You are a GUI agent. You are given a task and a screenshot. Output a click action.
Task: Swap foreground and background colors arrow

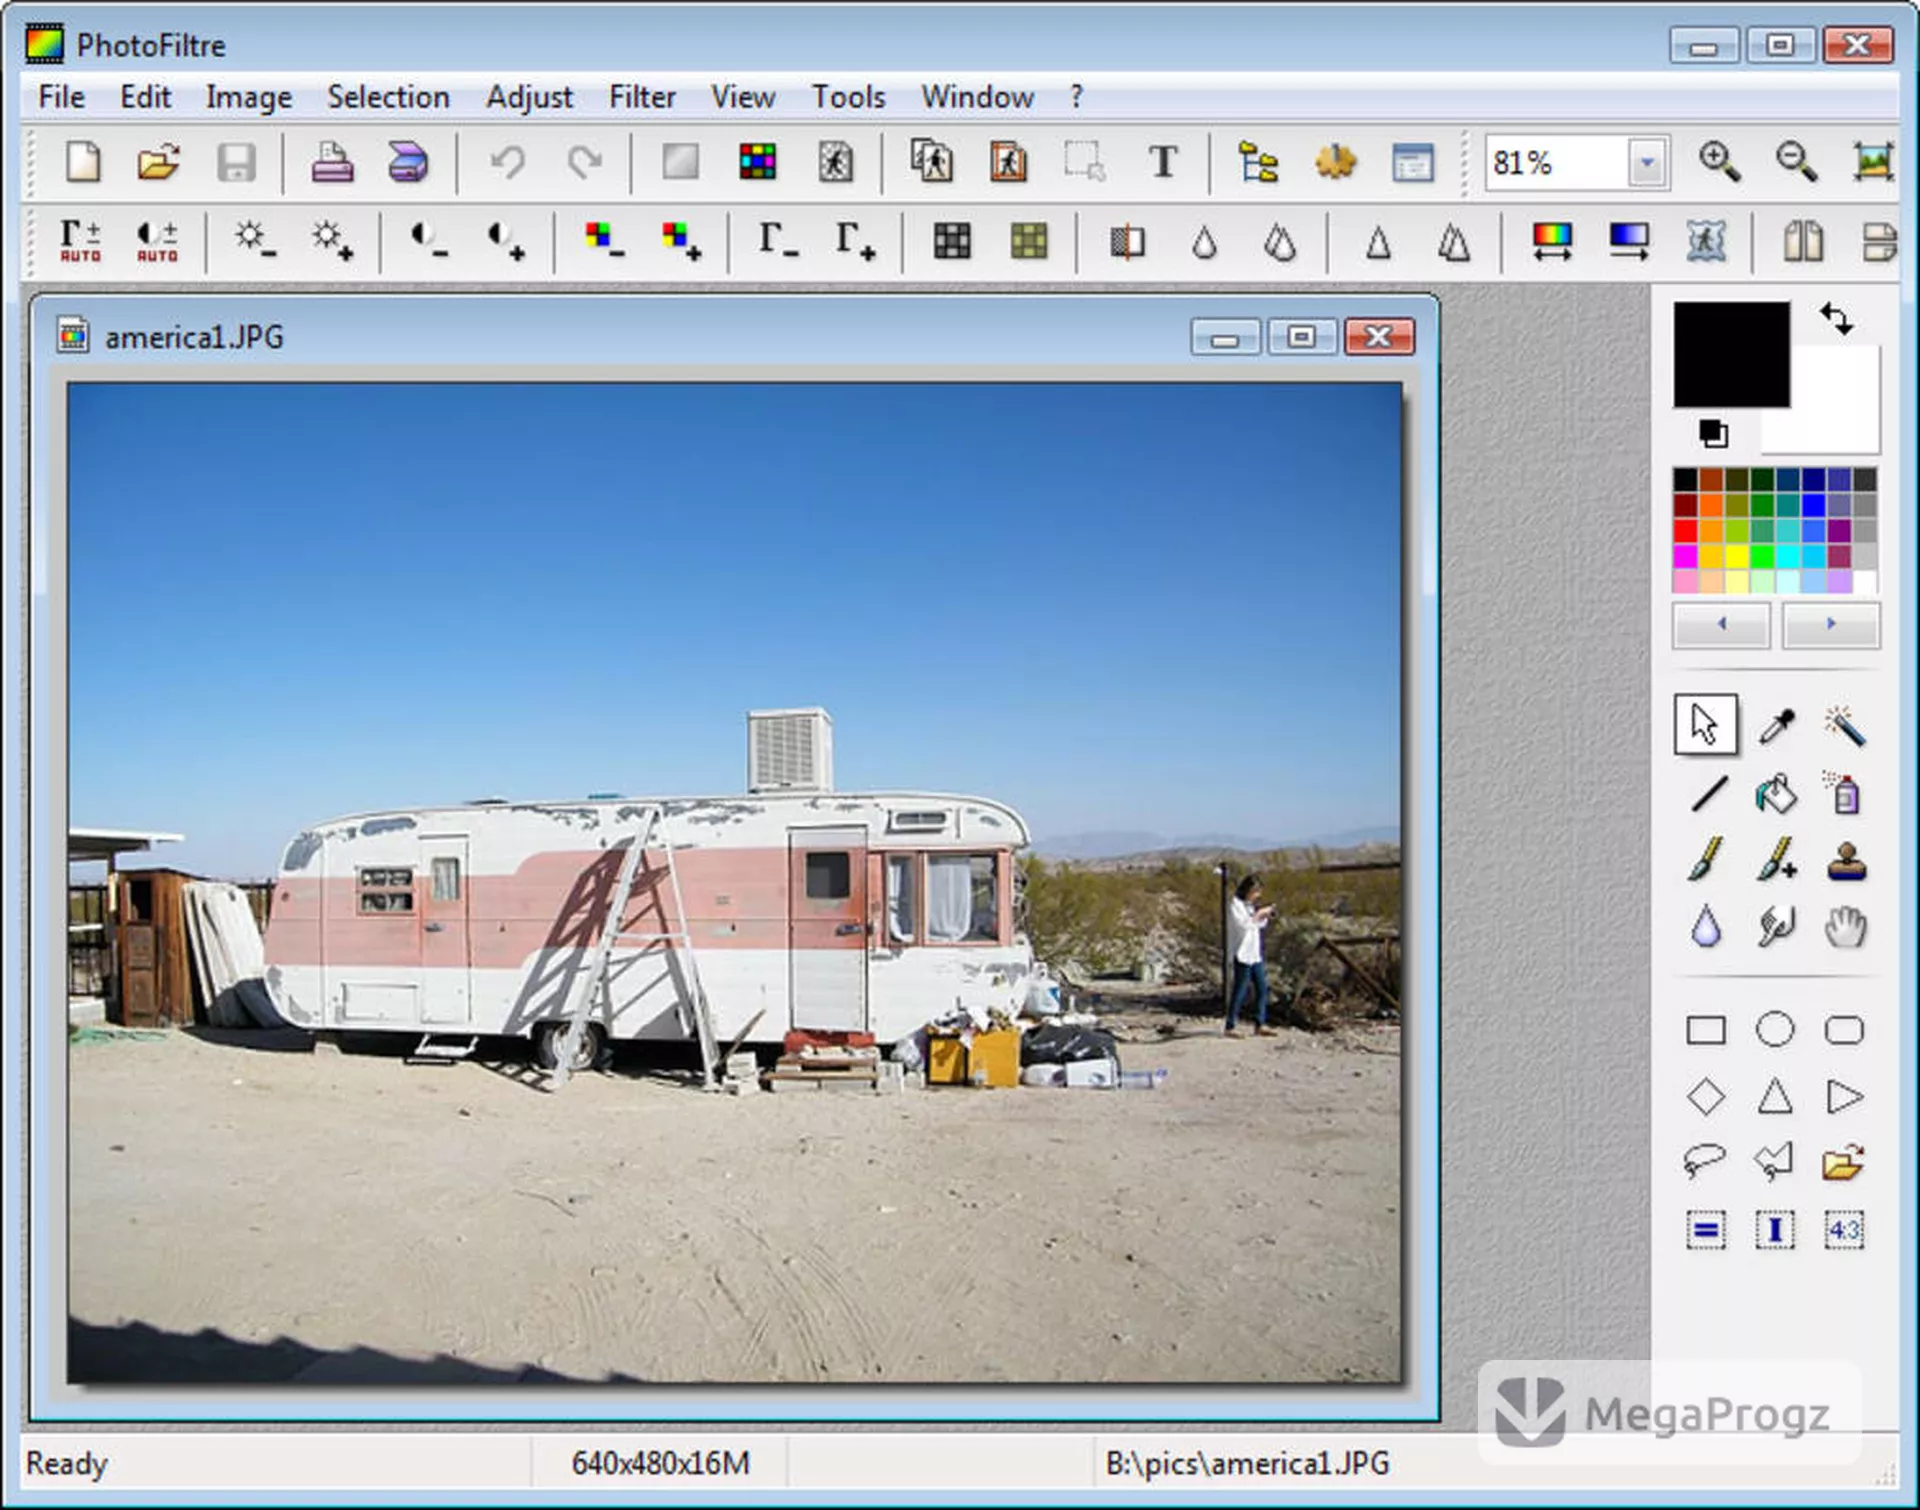(1836, 319)
